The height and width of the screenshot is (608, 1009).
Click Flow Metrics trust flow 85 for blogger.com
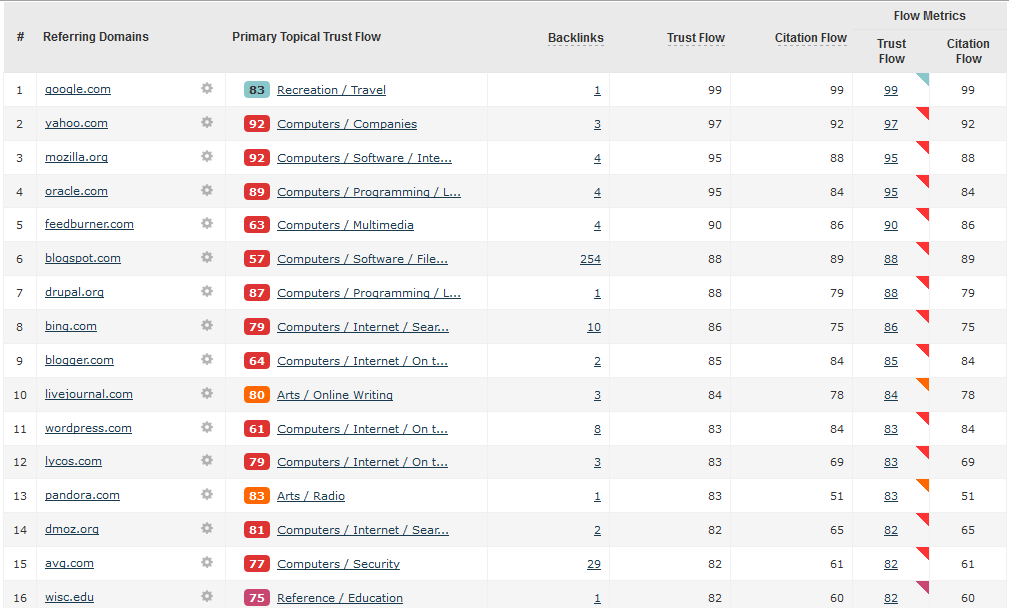pos(891,362)
